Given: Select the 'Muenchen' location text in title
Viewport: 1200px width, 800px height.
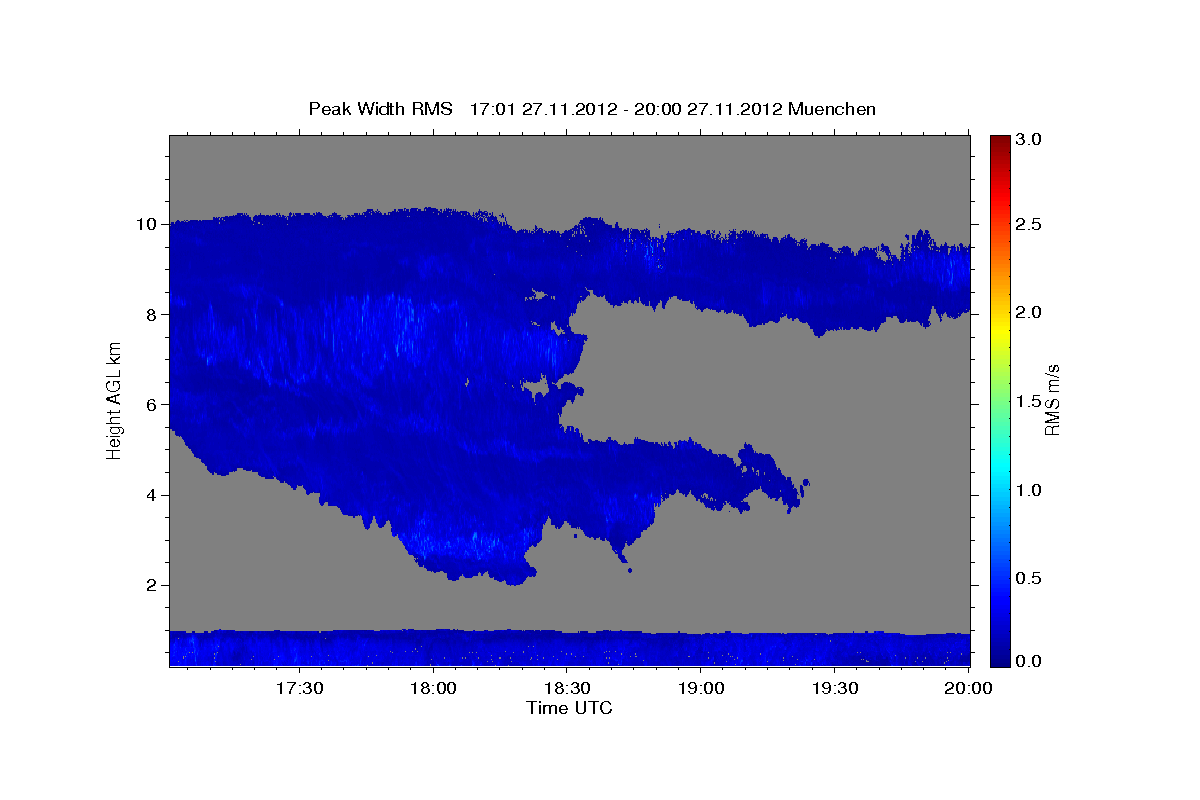Looking at the screenshot, I should [832, 109].
